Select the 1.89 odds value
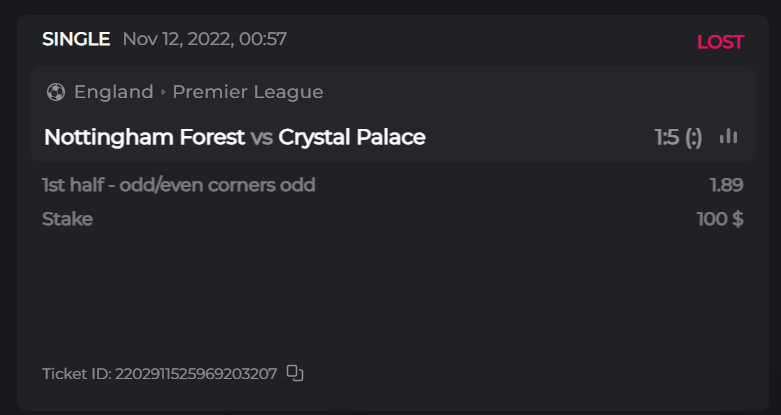This screenshot has width=781, height=415. pos(726,185)
